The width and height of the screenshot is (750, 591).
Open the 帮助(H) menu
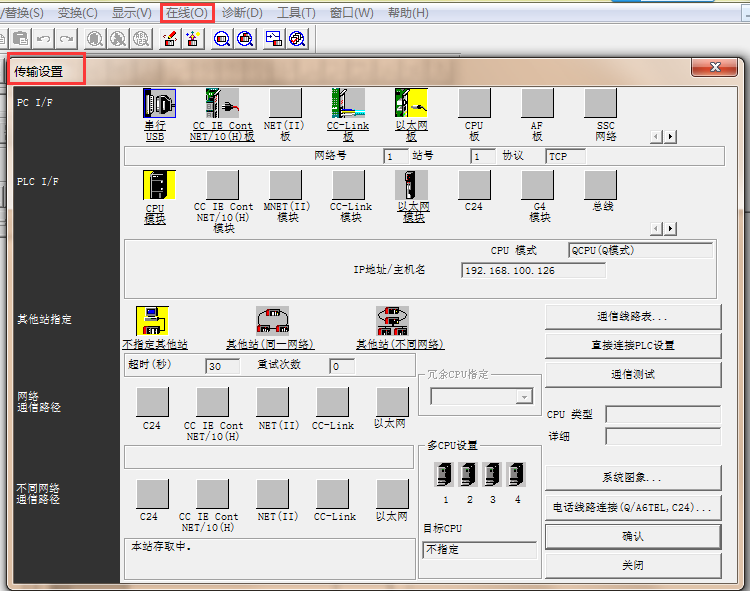408,13
